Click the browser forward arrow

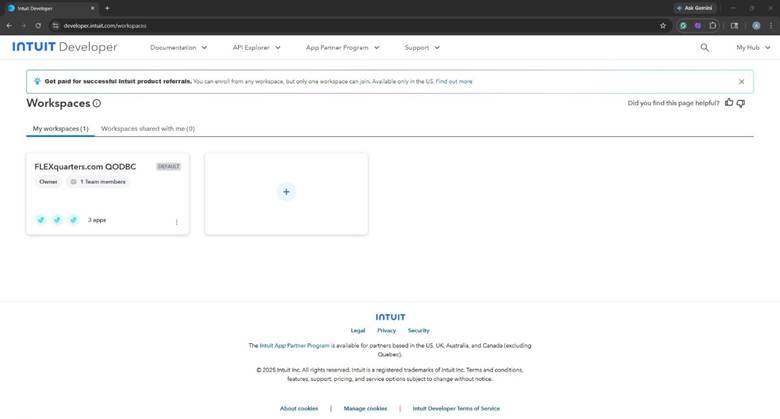pyautogui.click(x=23, y=25)
